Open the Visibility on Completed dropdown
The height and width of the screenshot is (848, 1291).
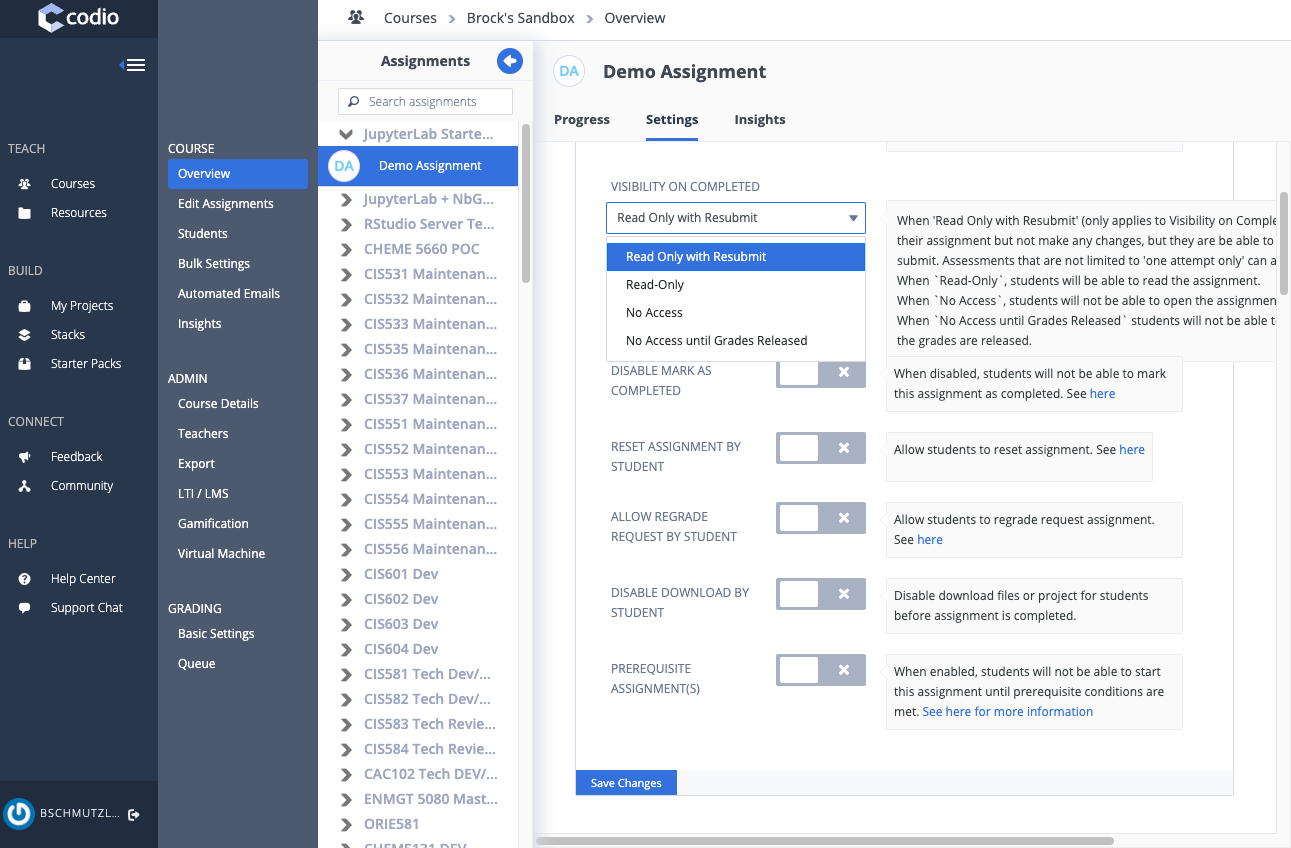pyautogui.click(x=736, y=218)
